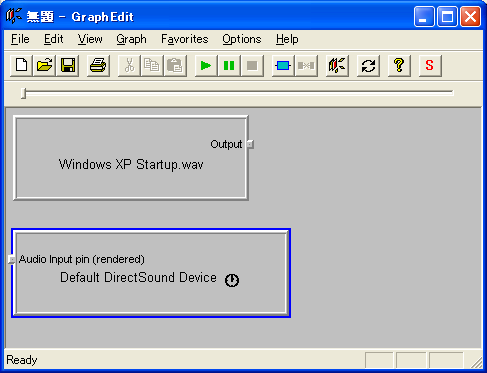The width and height of the screenshot is (487, 373).
Task: Play the graph with green arrow
Action: coord(206,66)
